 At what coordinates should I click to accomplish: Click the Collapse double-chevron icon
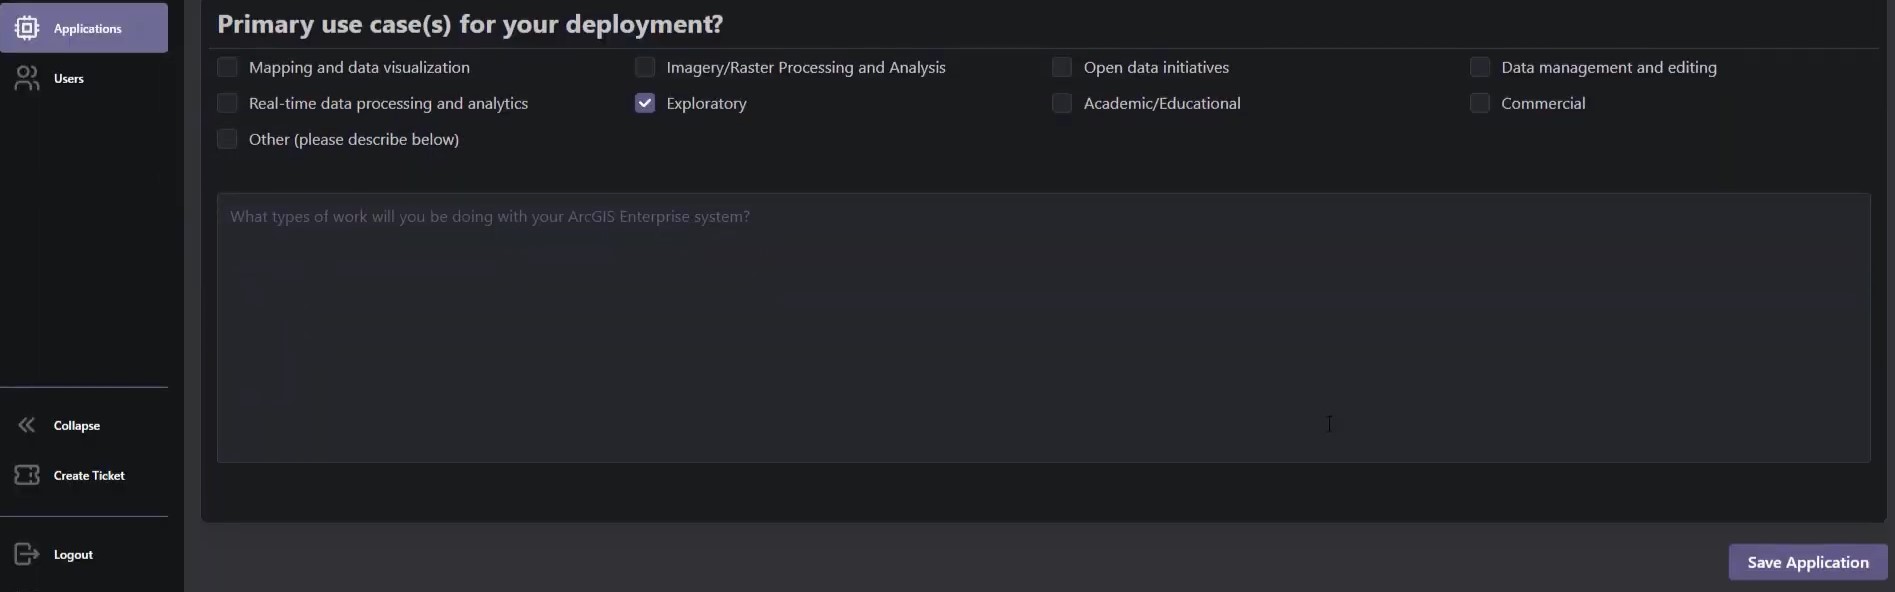(x=27, y=425)
